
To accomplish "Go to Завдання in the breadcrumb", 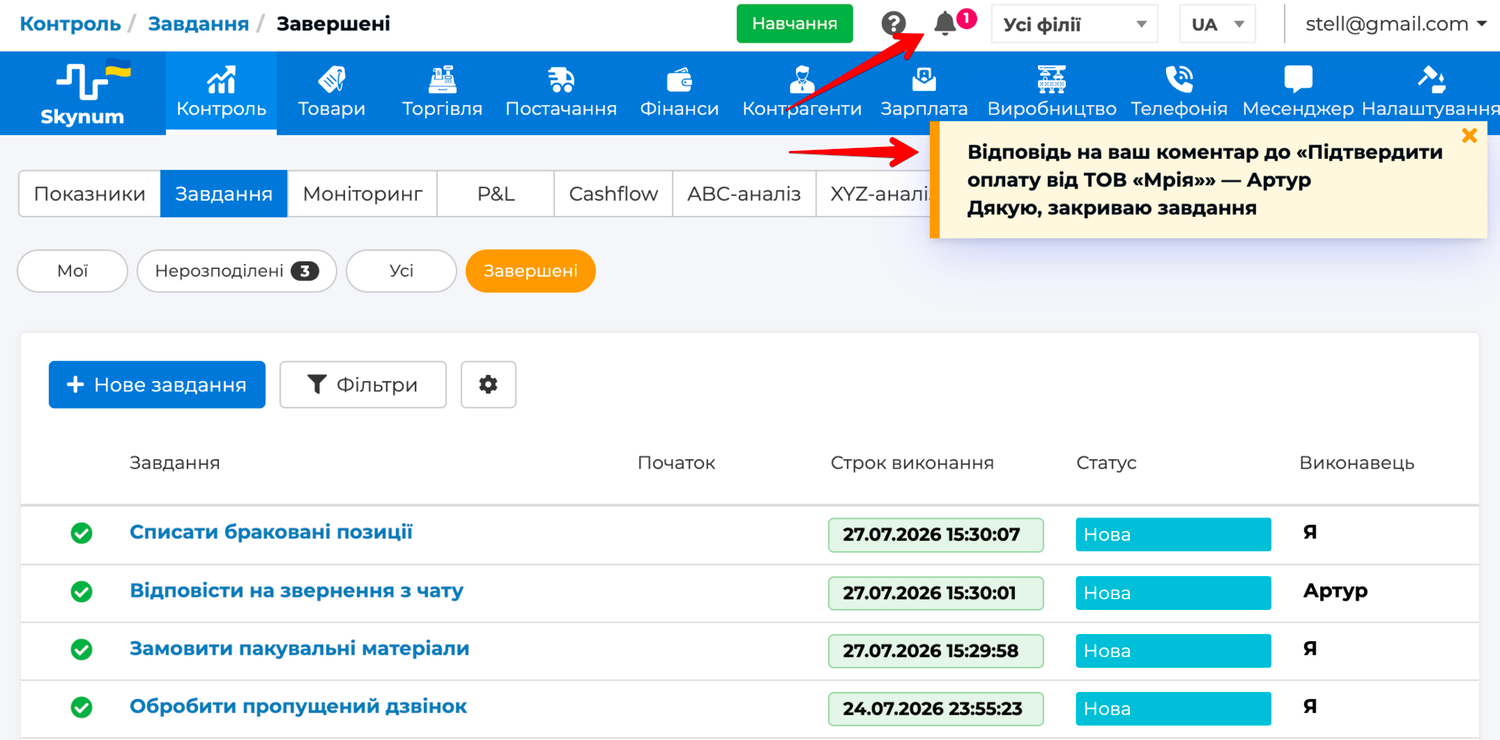I will (x=198, y=23).
